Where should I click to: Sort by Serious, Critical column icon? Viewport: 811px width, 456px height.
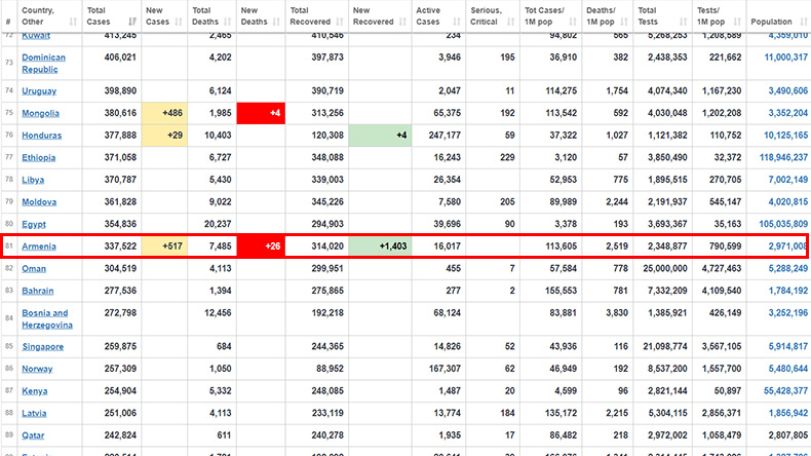tap(511, 22)
